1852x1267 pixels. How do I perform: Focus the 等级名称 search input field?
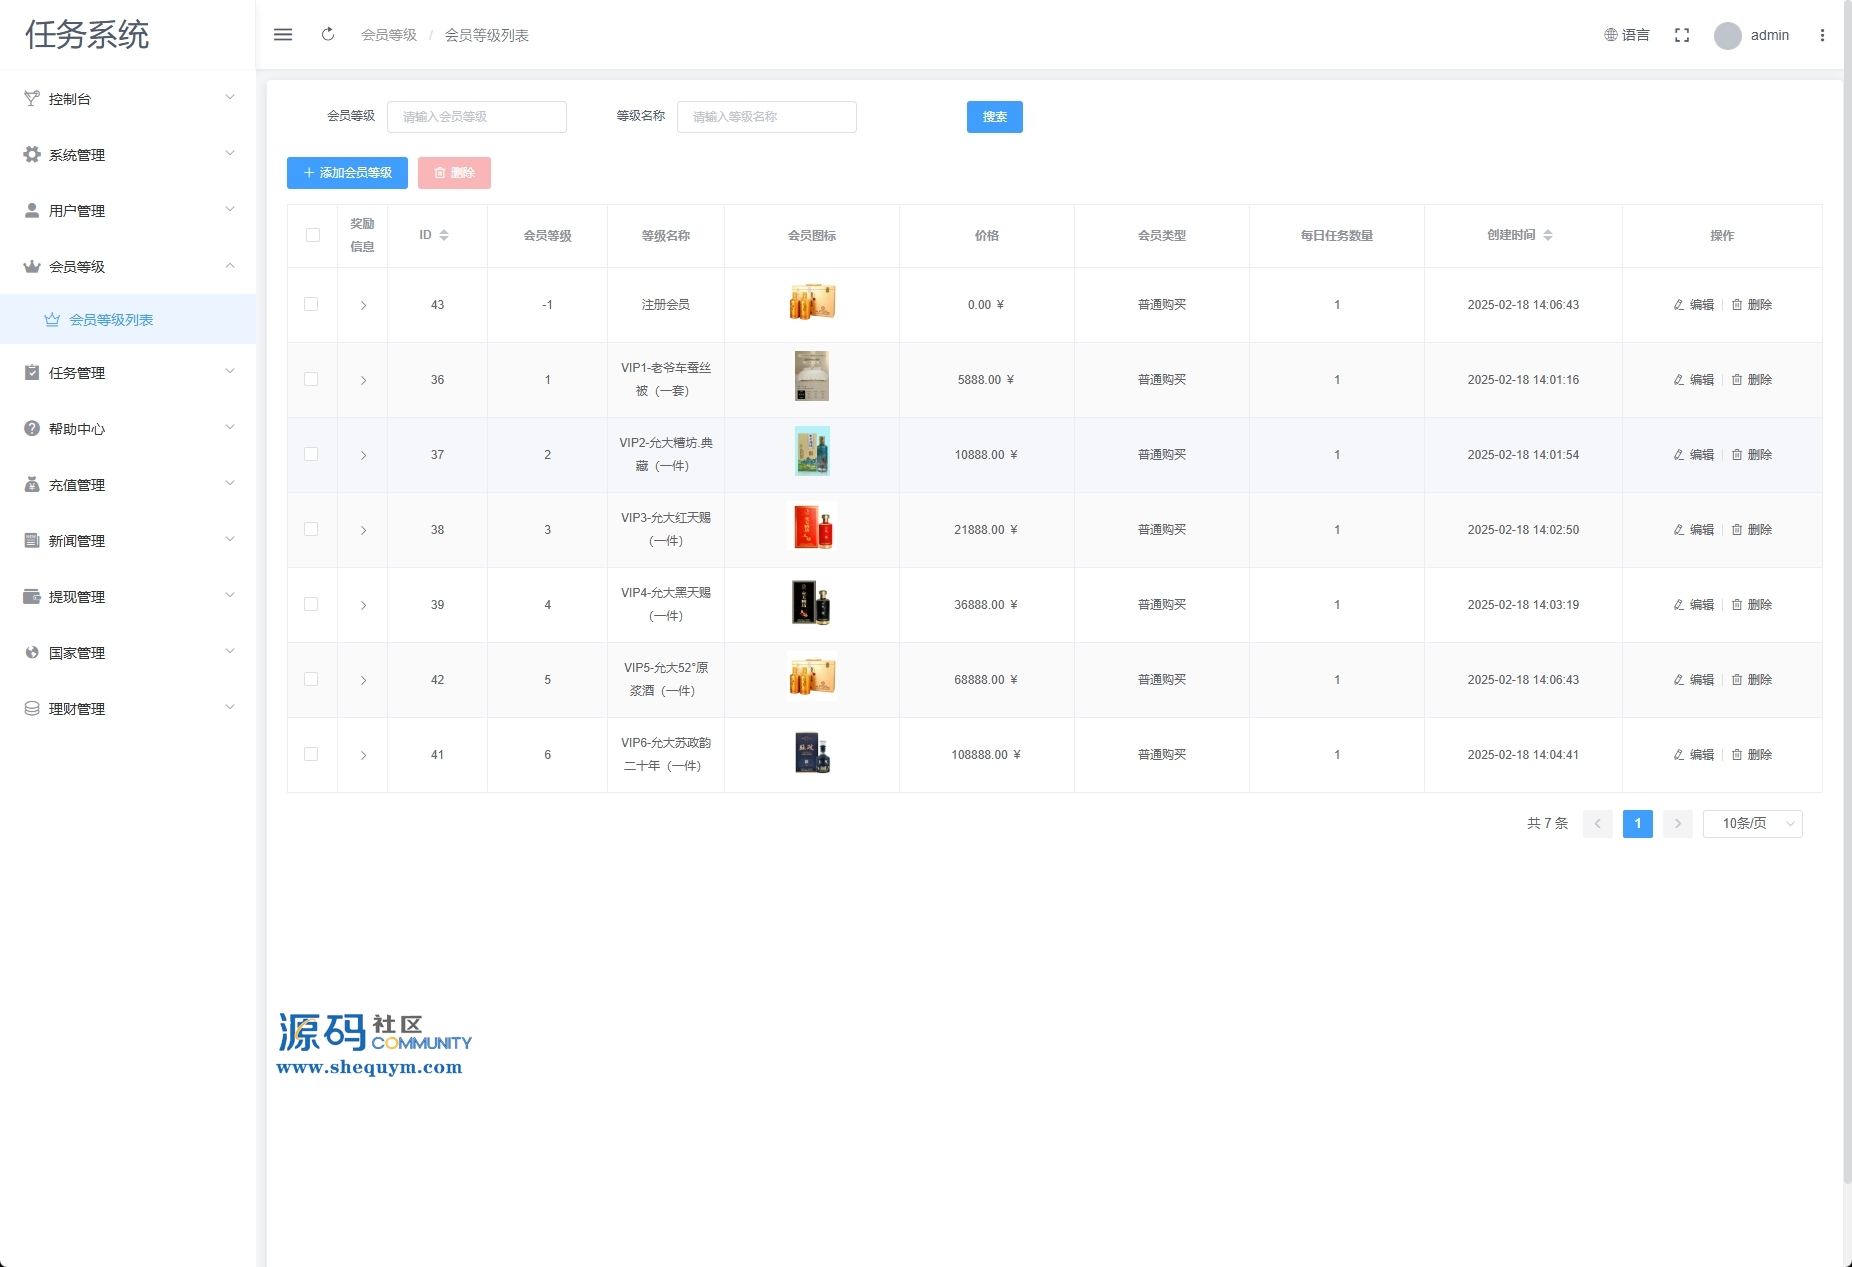766,117
